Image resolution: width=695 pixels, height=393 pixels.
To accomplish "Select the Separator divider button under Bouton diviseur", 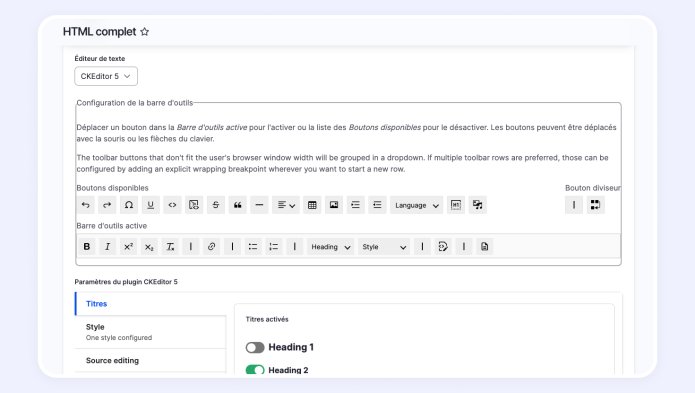I will 574,205.
